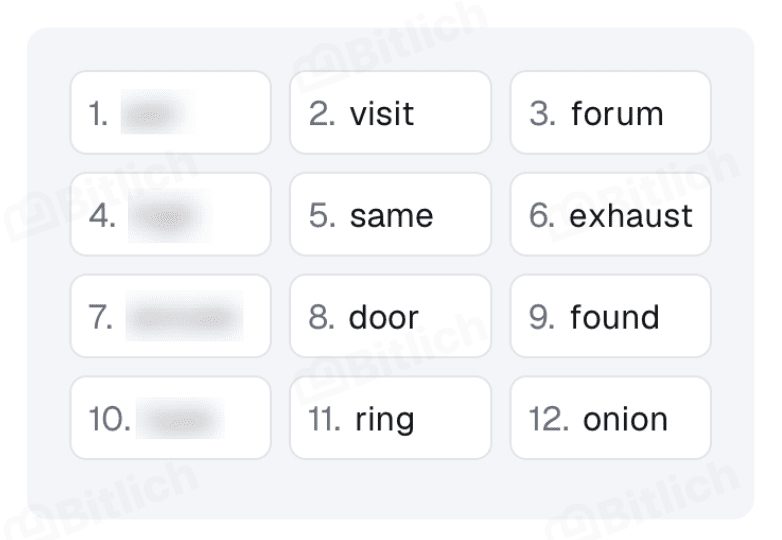Click the 'forum' word in box 3
Screen dimensions: 782x540
[617, 114]
